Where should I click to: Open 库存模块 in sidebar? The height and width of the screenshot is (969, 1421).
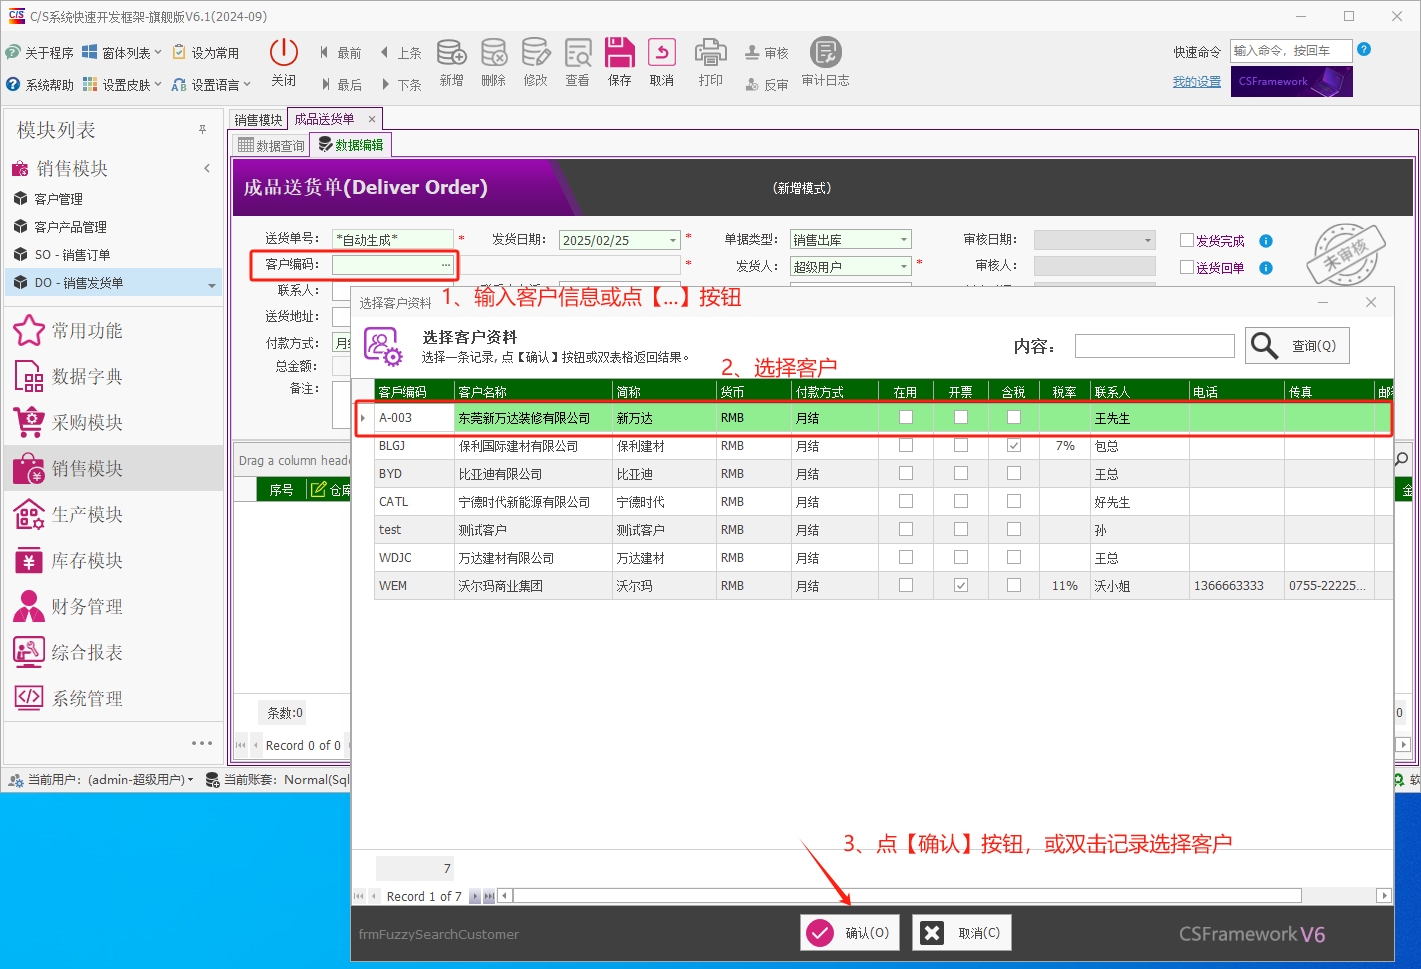68,561
